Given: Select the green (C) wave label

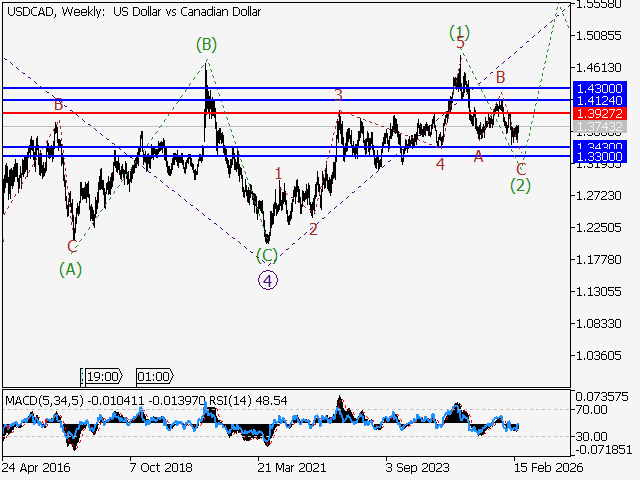Looking at the screenshot, I should [266, 254].
